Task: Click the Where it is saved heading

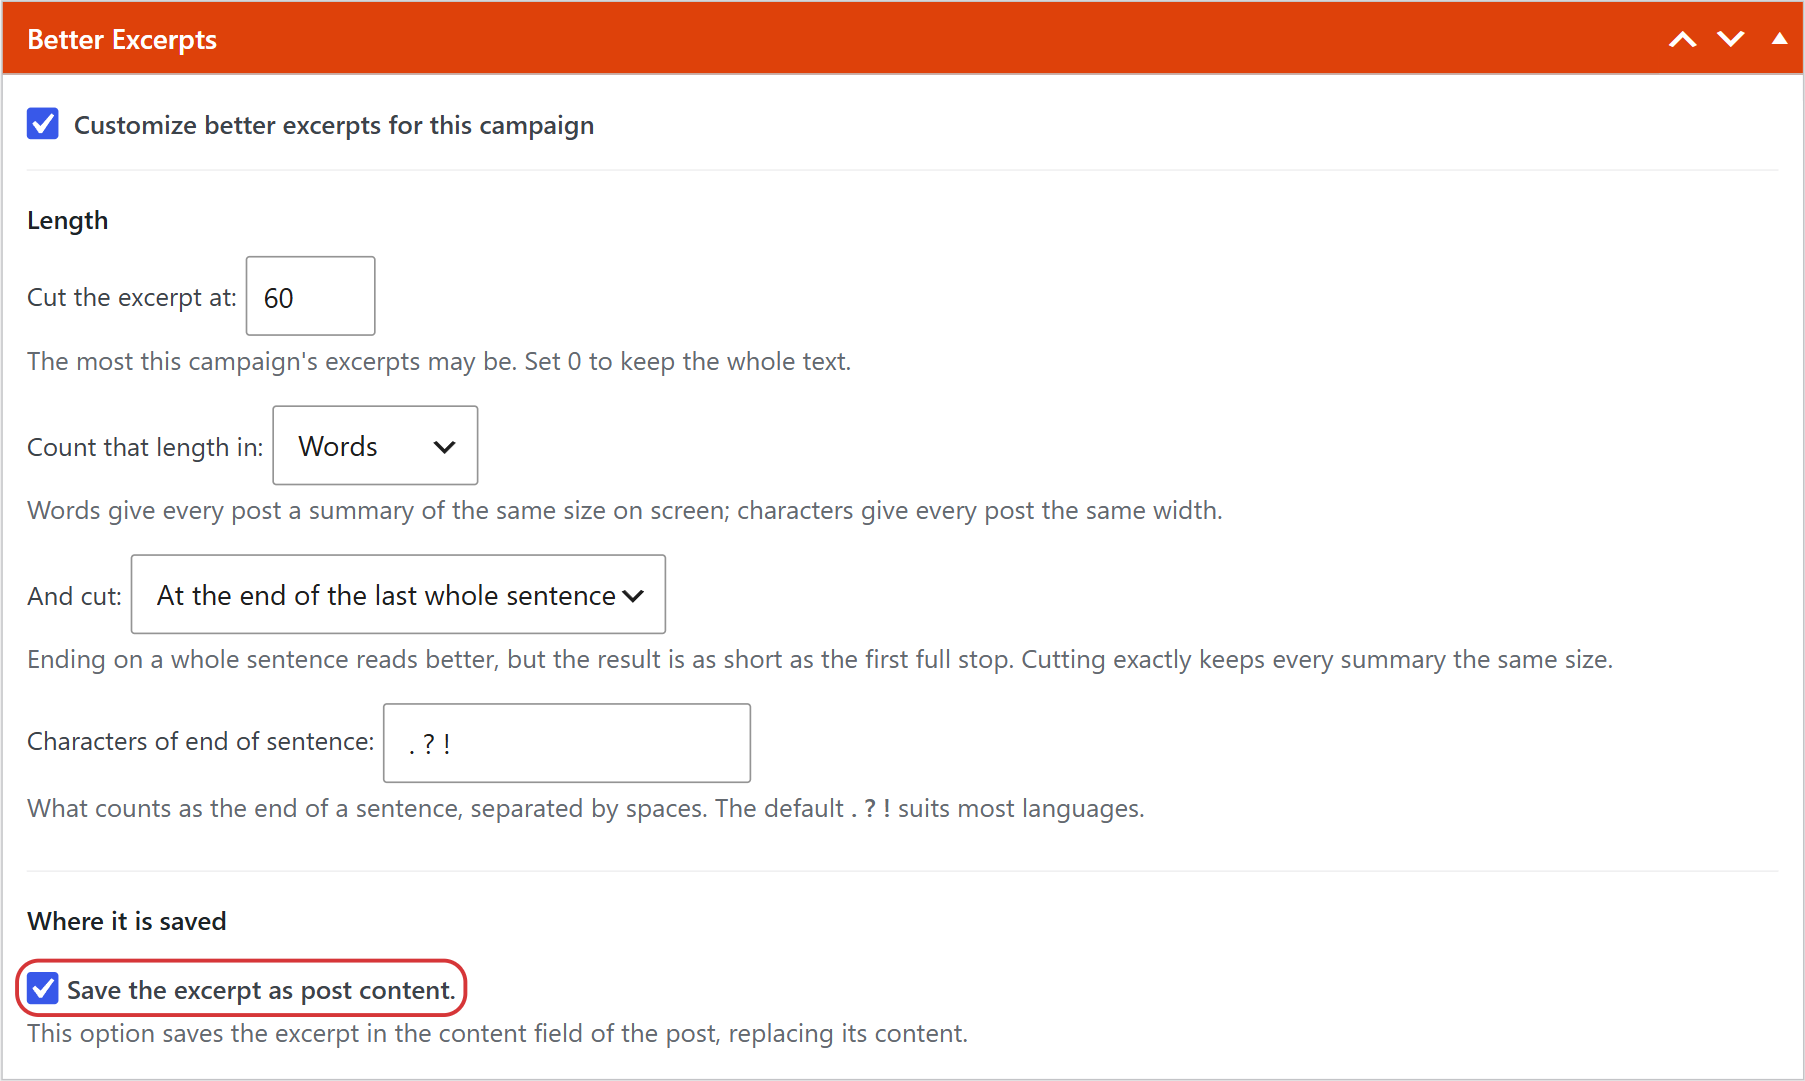Action: 127,921
